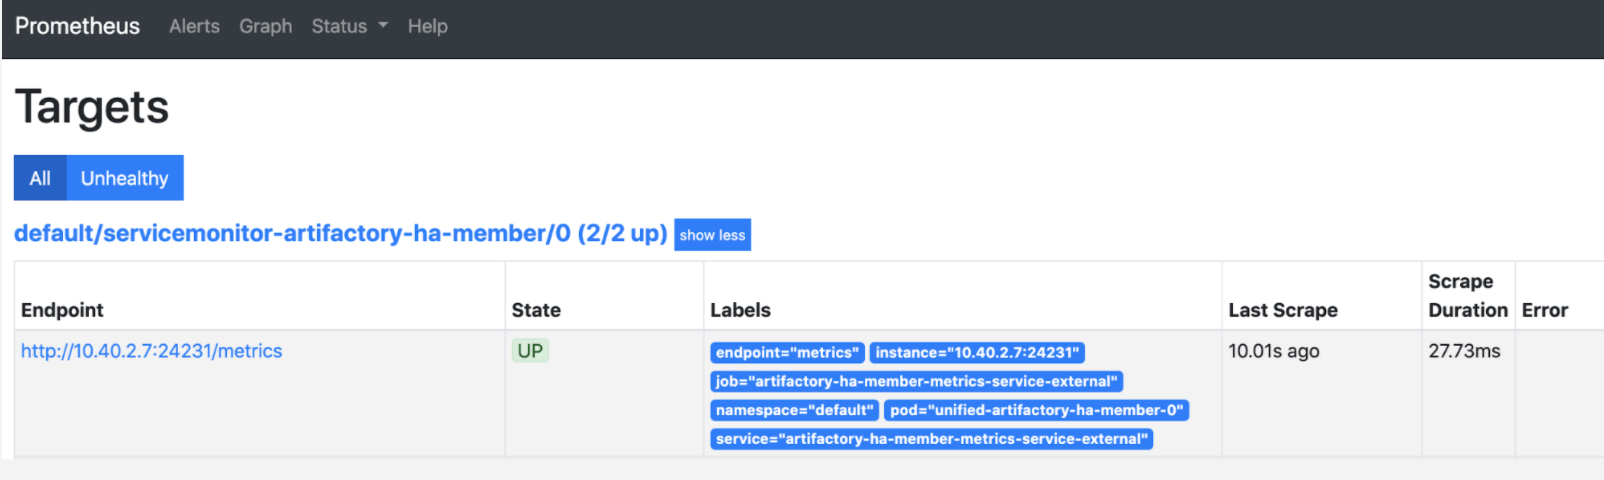Image resolution: width=1604 pixels, height=480 pixels.
Task: Click the Last Scrape column header
Action: point(1283,310)
